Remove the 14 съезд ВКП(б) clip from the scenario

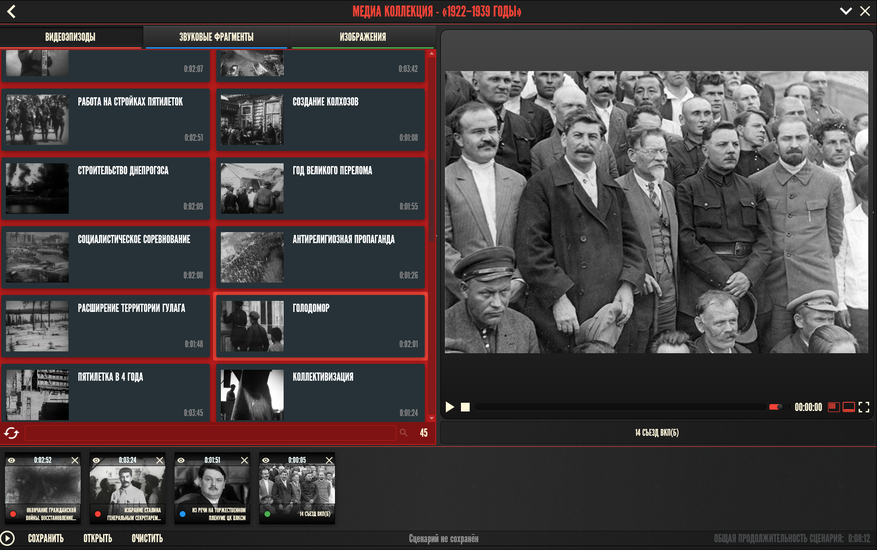click(329, 460)
